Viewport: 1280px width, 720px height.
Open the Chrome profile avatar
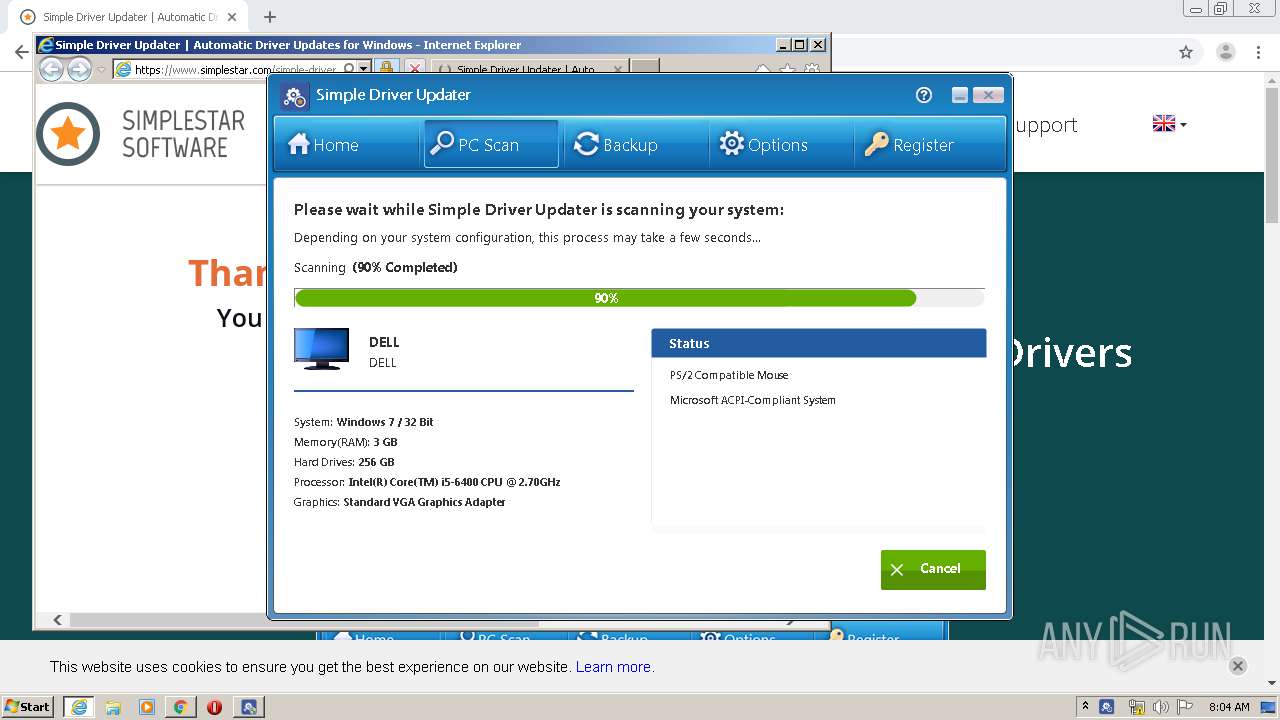tap(1225, 52)
